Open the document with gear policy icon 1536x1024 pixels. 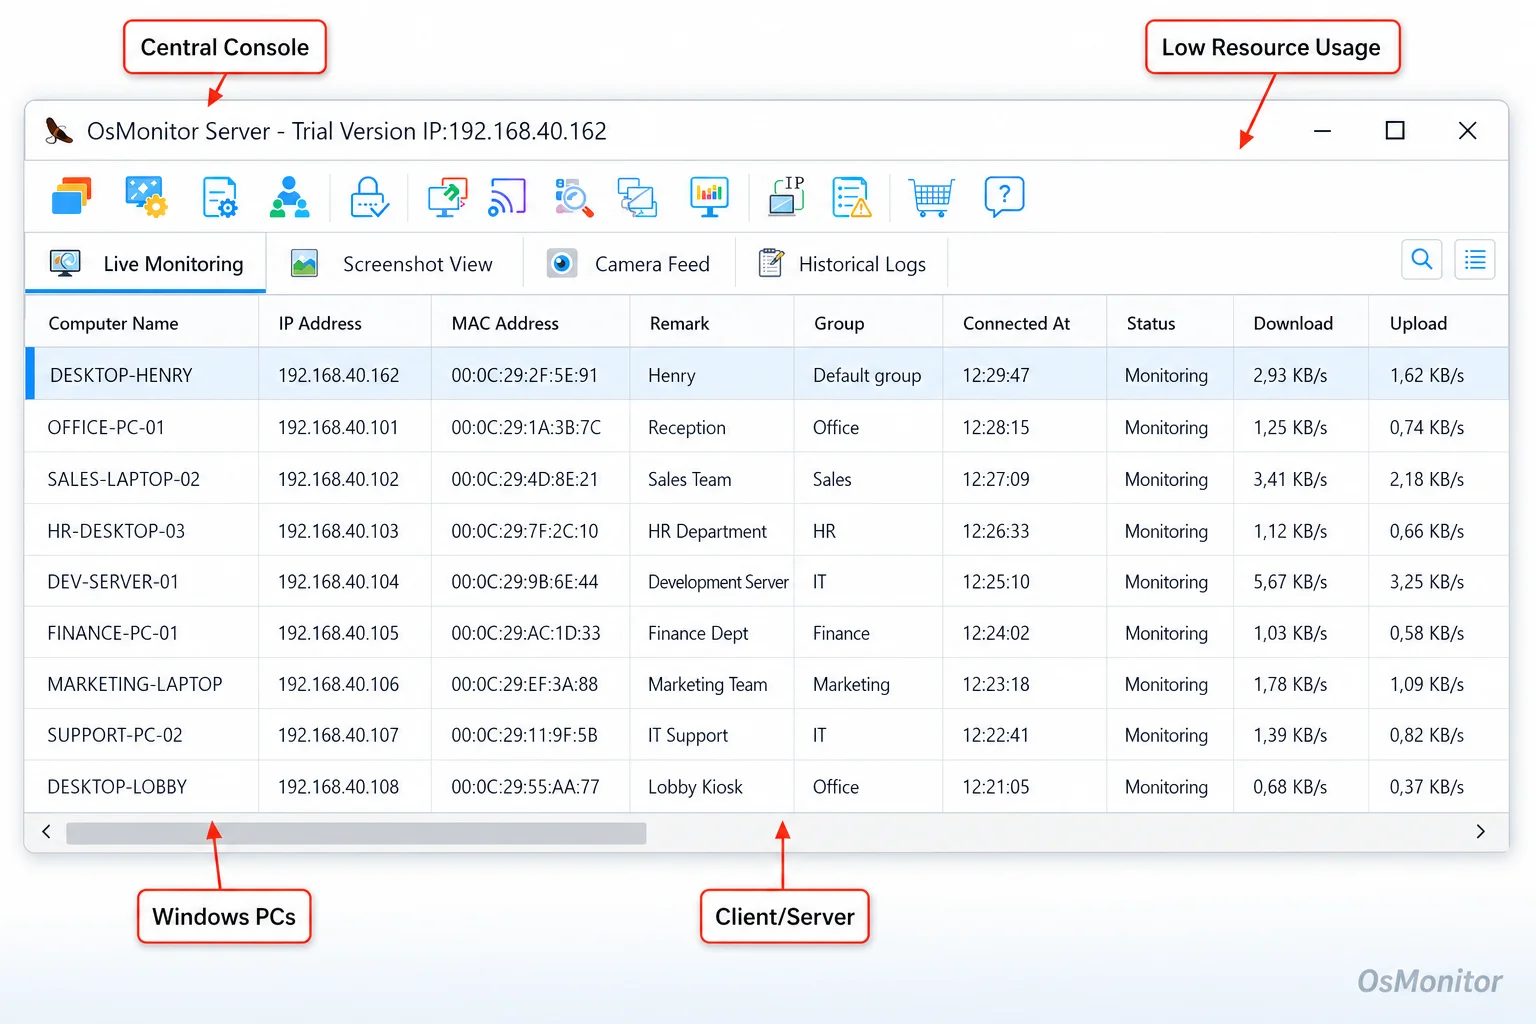(219, 197)
